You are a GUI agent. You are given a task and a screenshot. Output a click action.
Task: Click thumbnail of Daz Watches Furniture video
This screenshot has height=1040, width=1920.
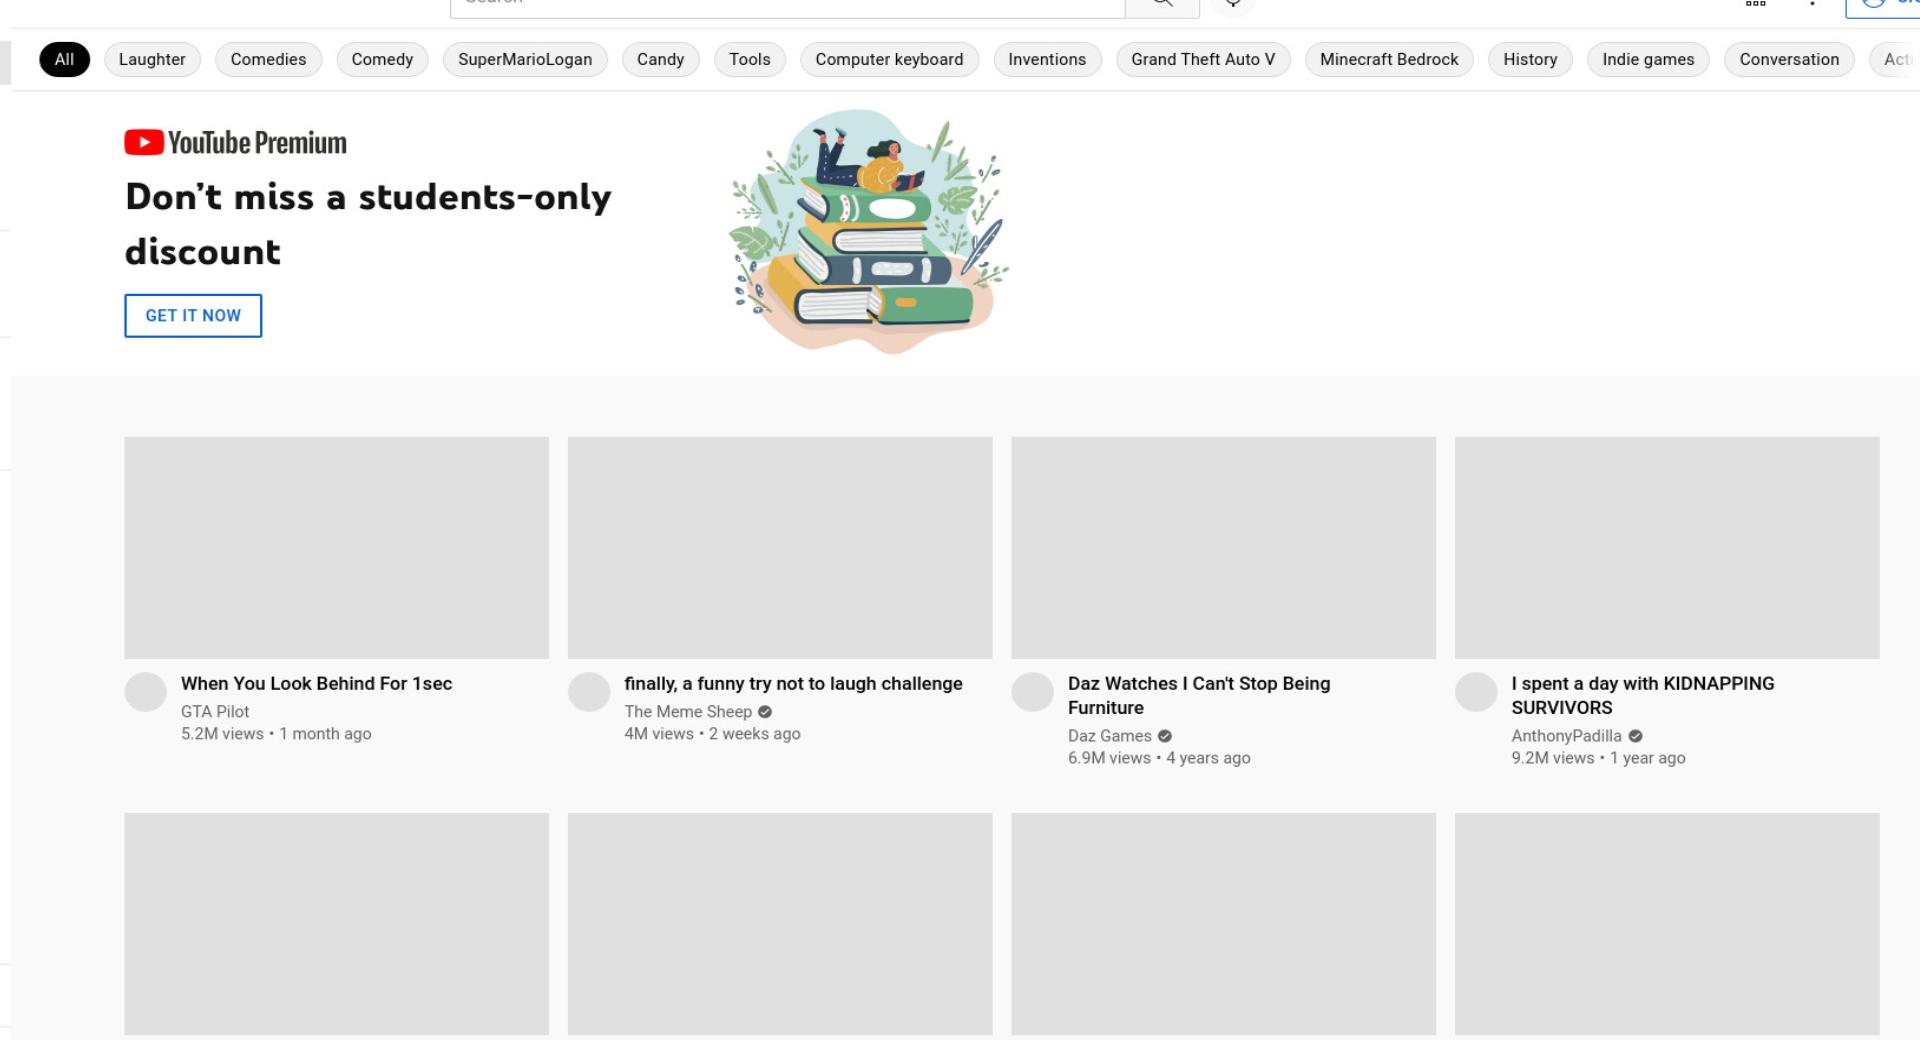click(x=1223, y=548)
